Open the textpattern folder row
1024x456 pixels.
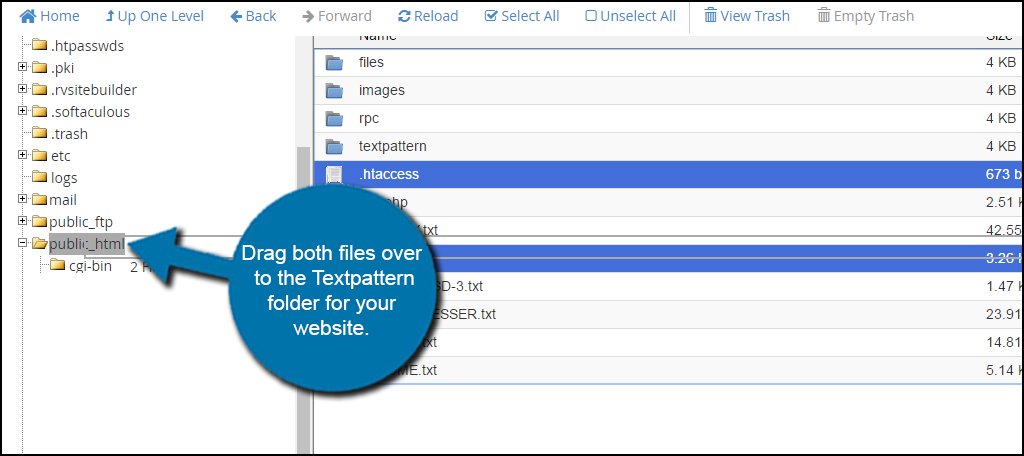point(392,146)
